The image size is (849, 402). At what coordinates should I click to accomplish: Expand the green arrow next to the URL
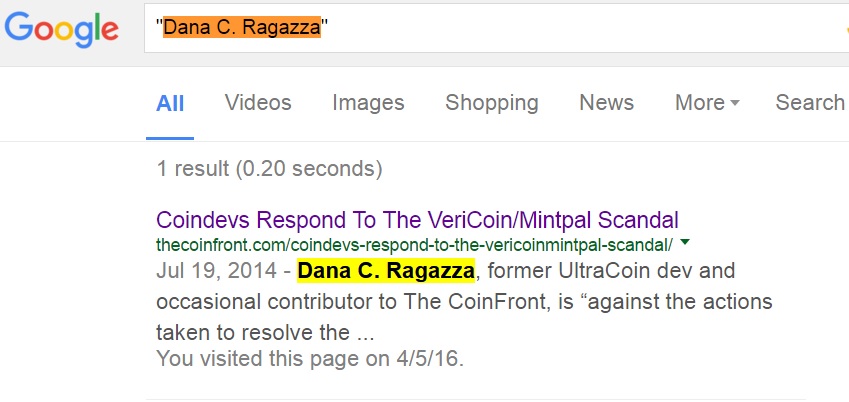click(x=684, y=243)
